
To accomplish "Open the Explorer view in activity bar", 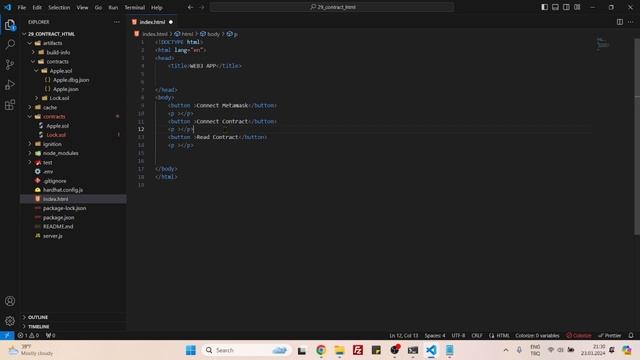I will coord(10,25).
